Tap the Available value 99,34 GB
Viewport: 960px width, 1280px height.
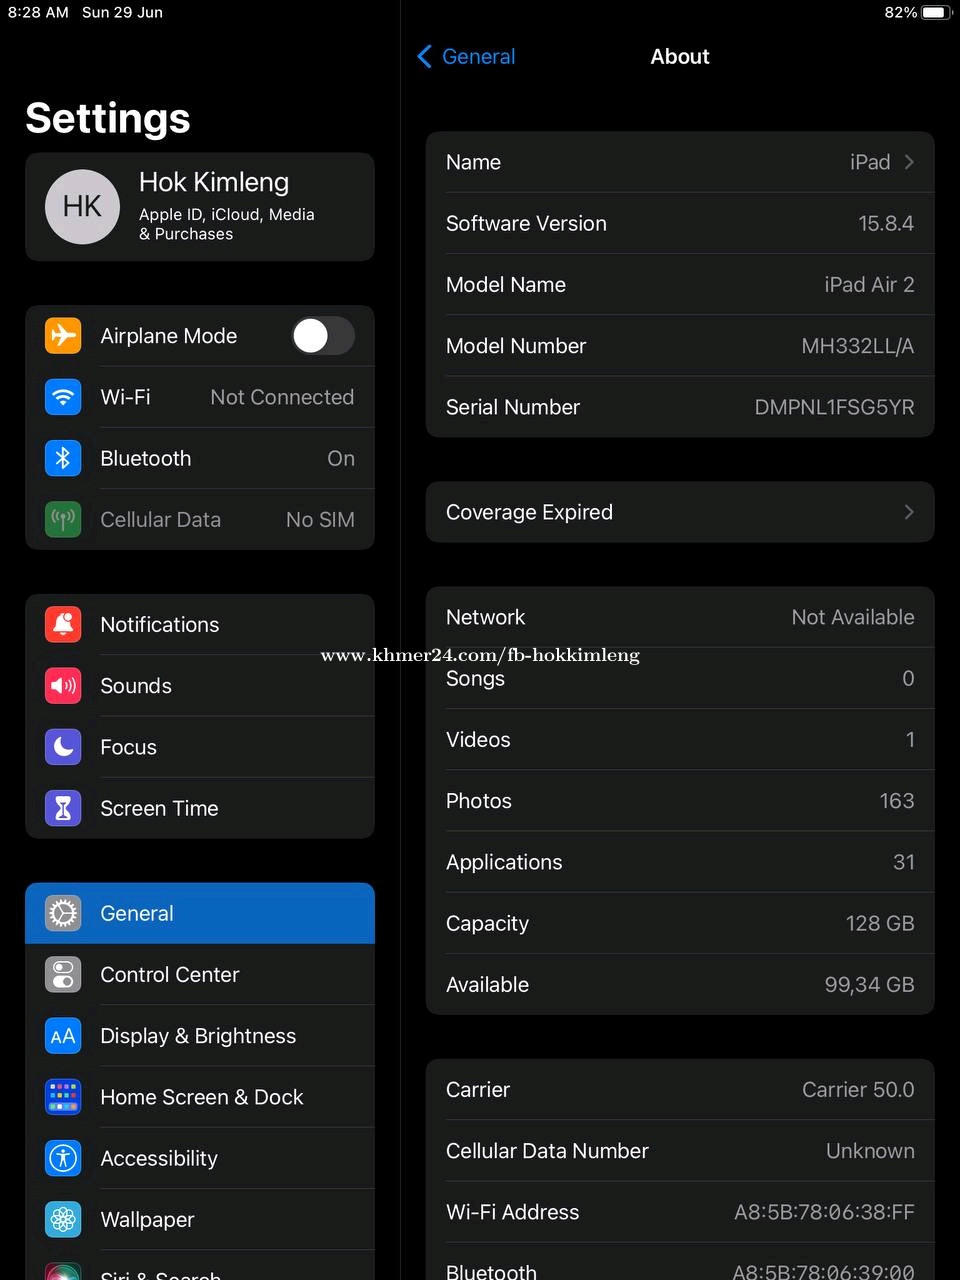coord(869,985)
